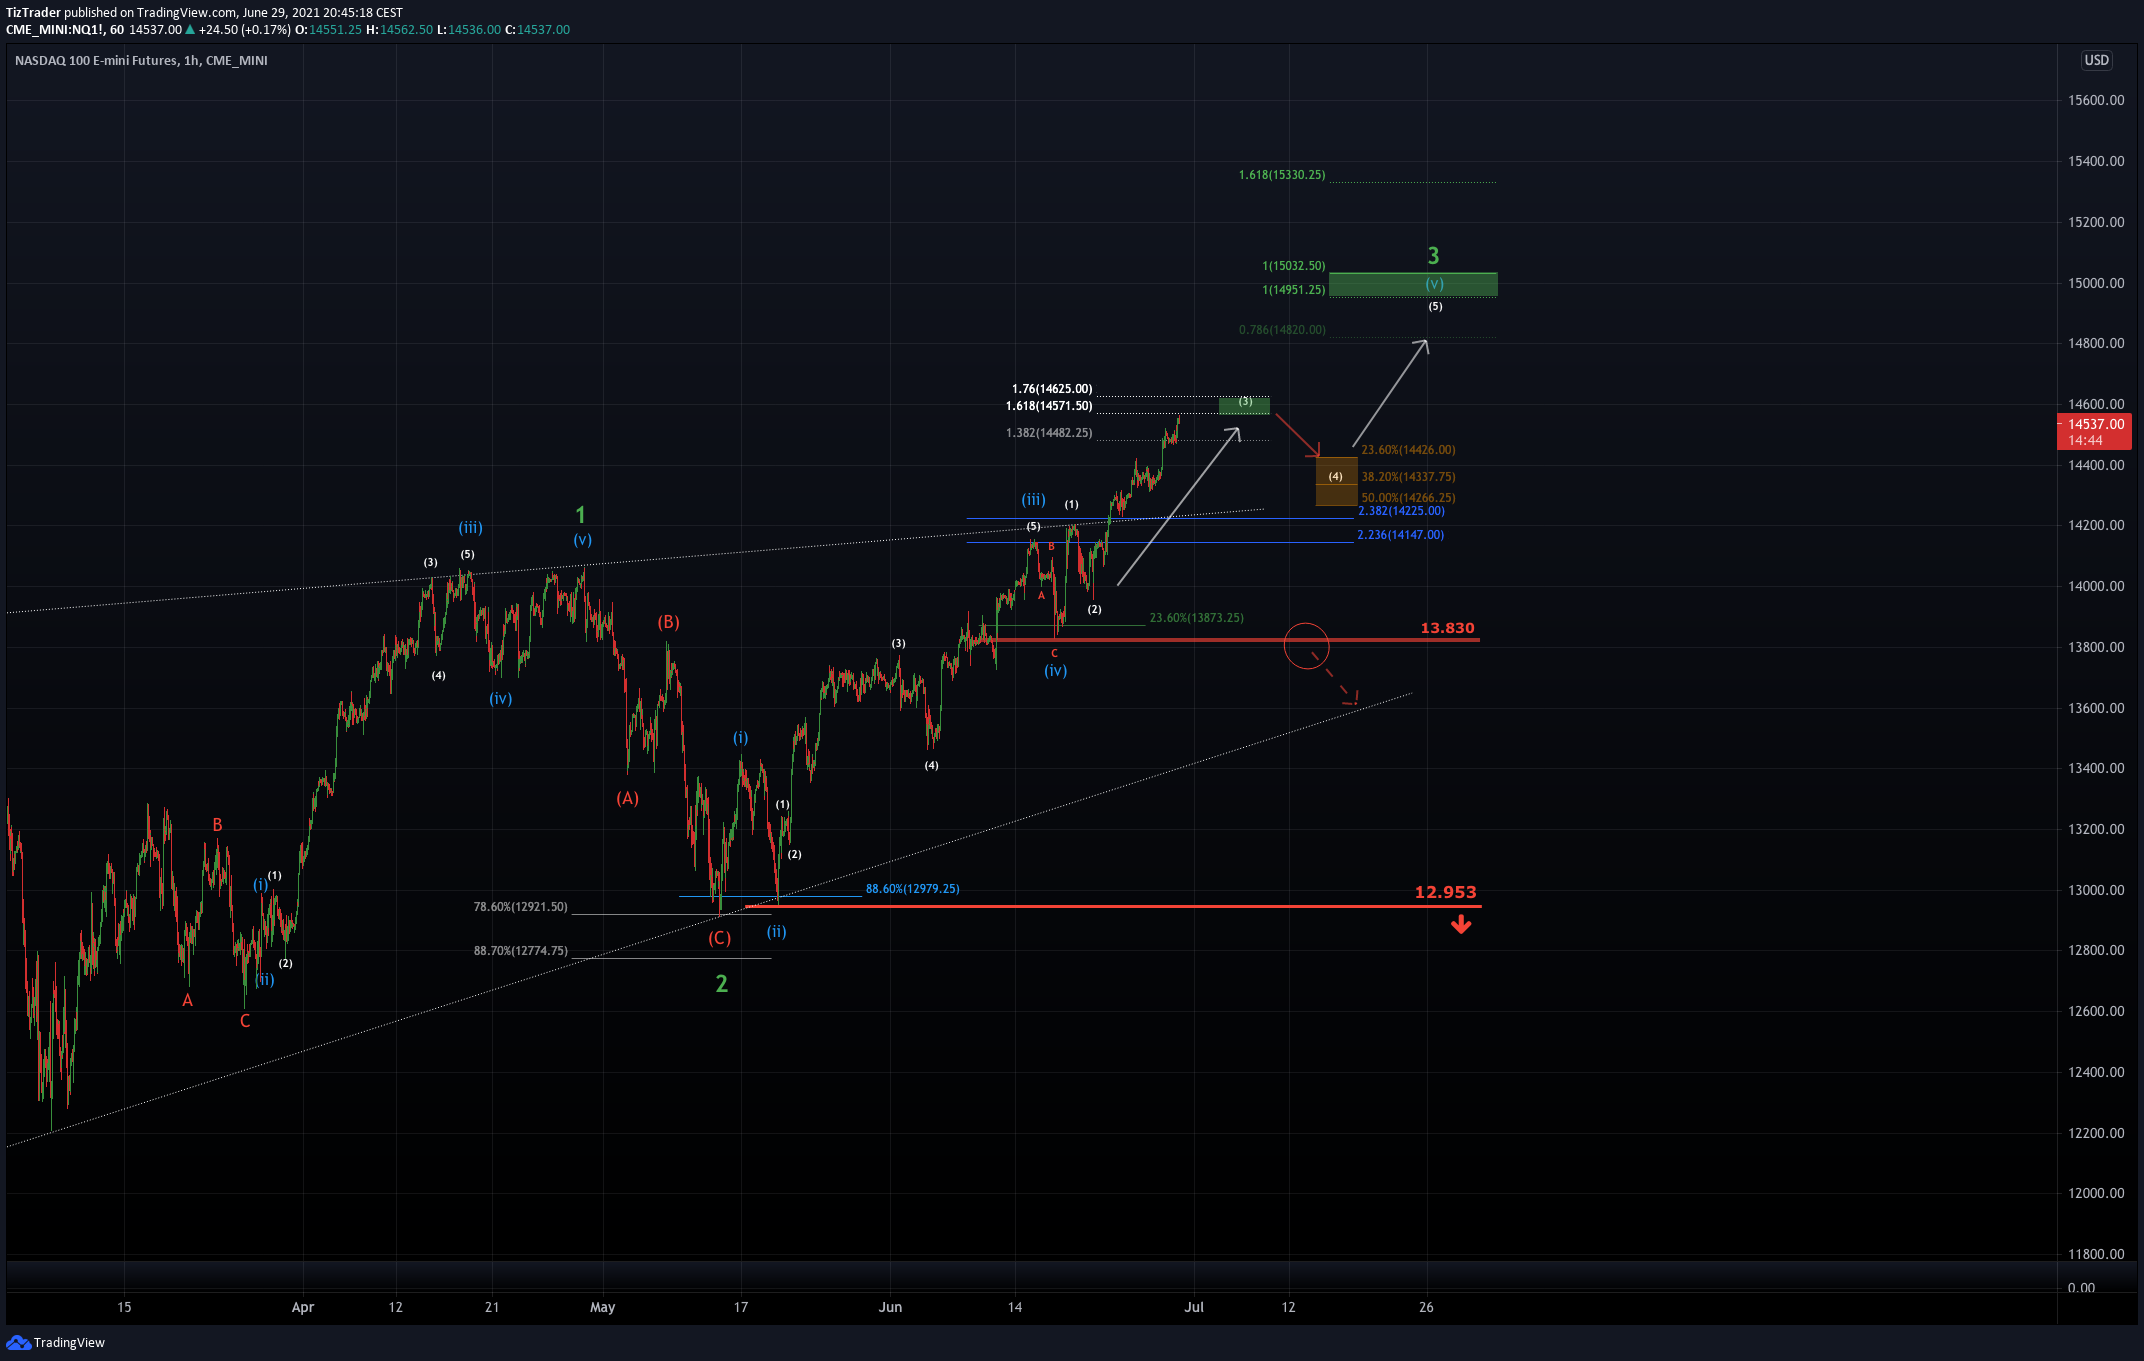Select the blue 88.60%(12979.25) label
This screenshot has width=2144, height=1361.
point(912,889)
